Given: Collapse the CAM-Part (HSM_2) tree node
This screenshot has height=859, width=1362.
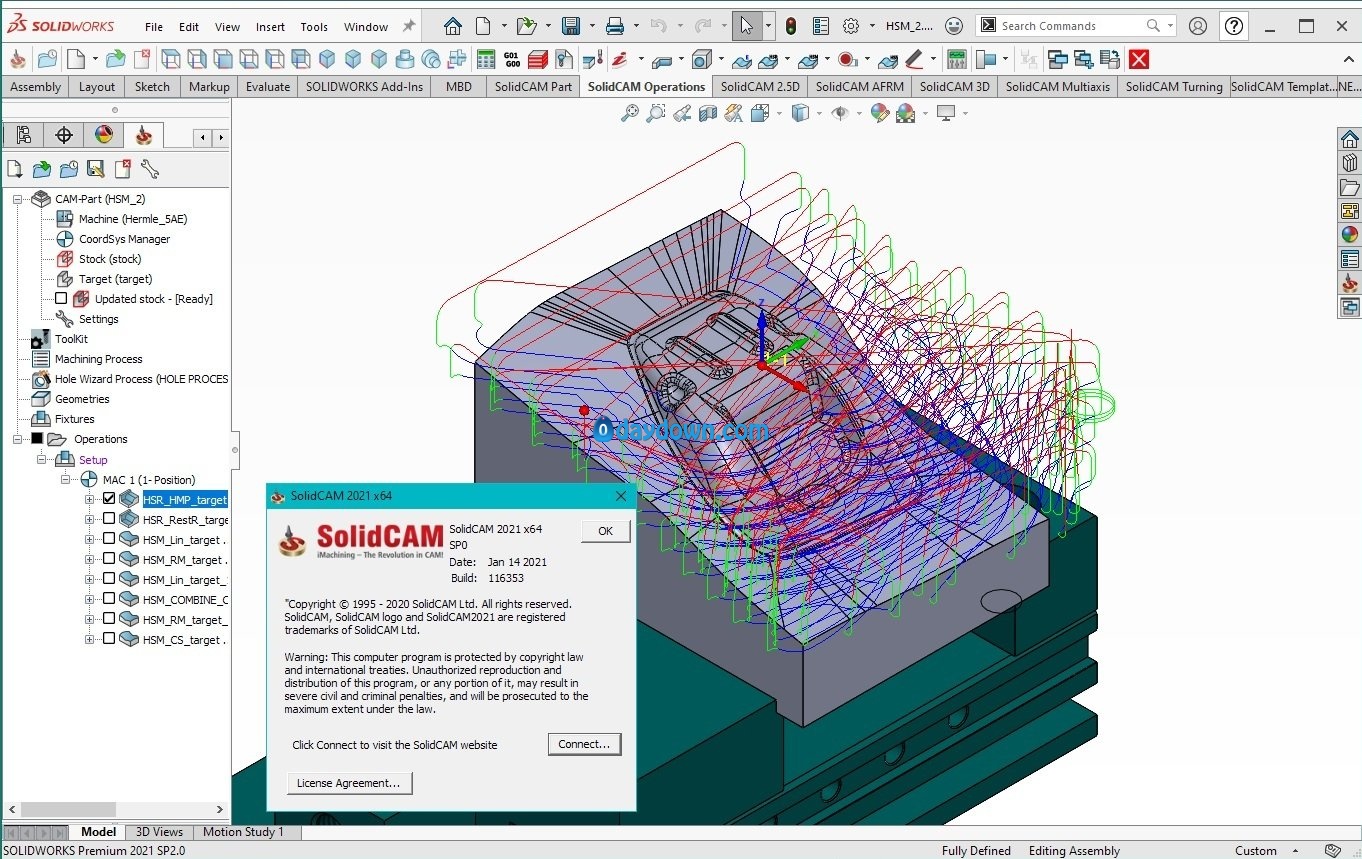Looking at the screenshot, I should point(17,199).
